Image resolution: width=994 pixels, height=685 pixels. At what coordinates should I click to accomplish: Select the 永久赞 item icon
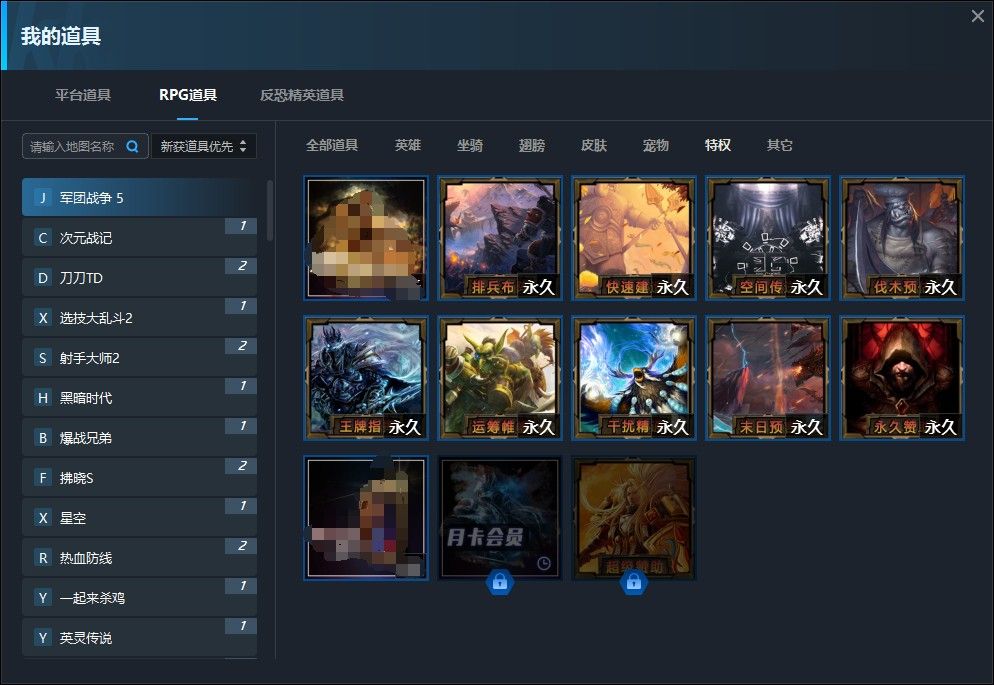click(x=902, y=378)
